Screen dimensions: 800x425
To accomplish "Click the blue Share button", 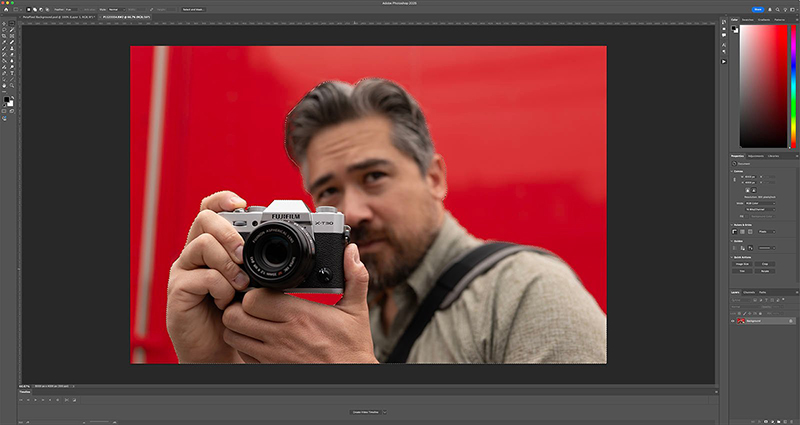I will [758, 9].
